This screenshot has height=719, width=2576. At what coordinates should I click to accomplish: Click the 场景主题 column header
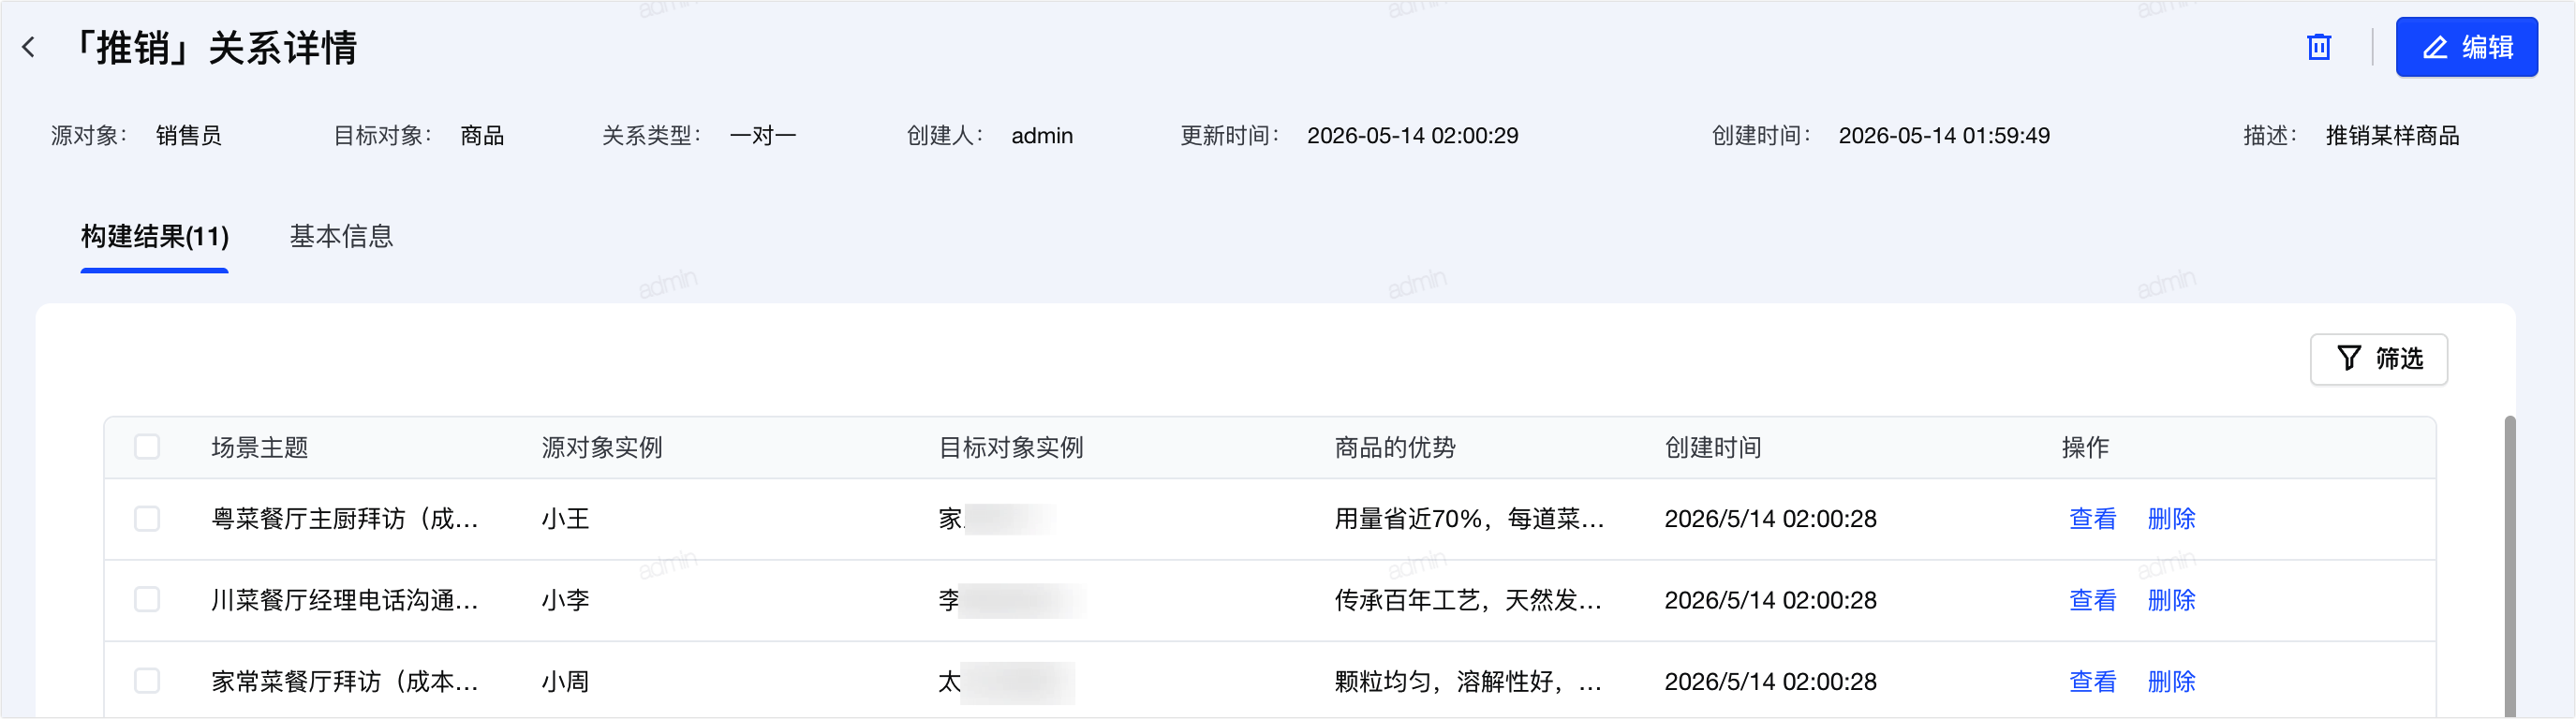click(260, 447)
